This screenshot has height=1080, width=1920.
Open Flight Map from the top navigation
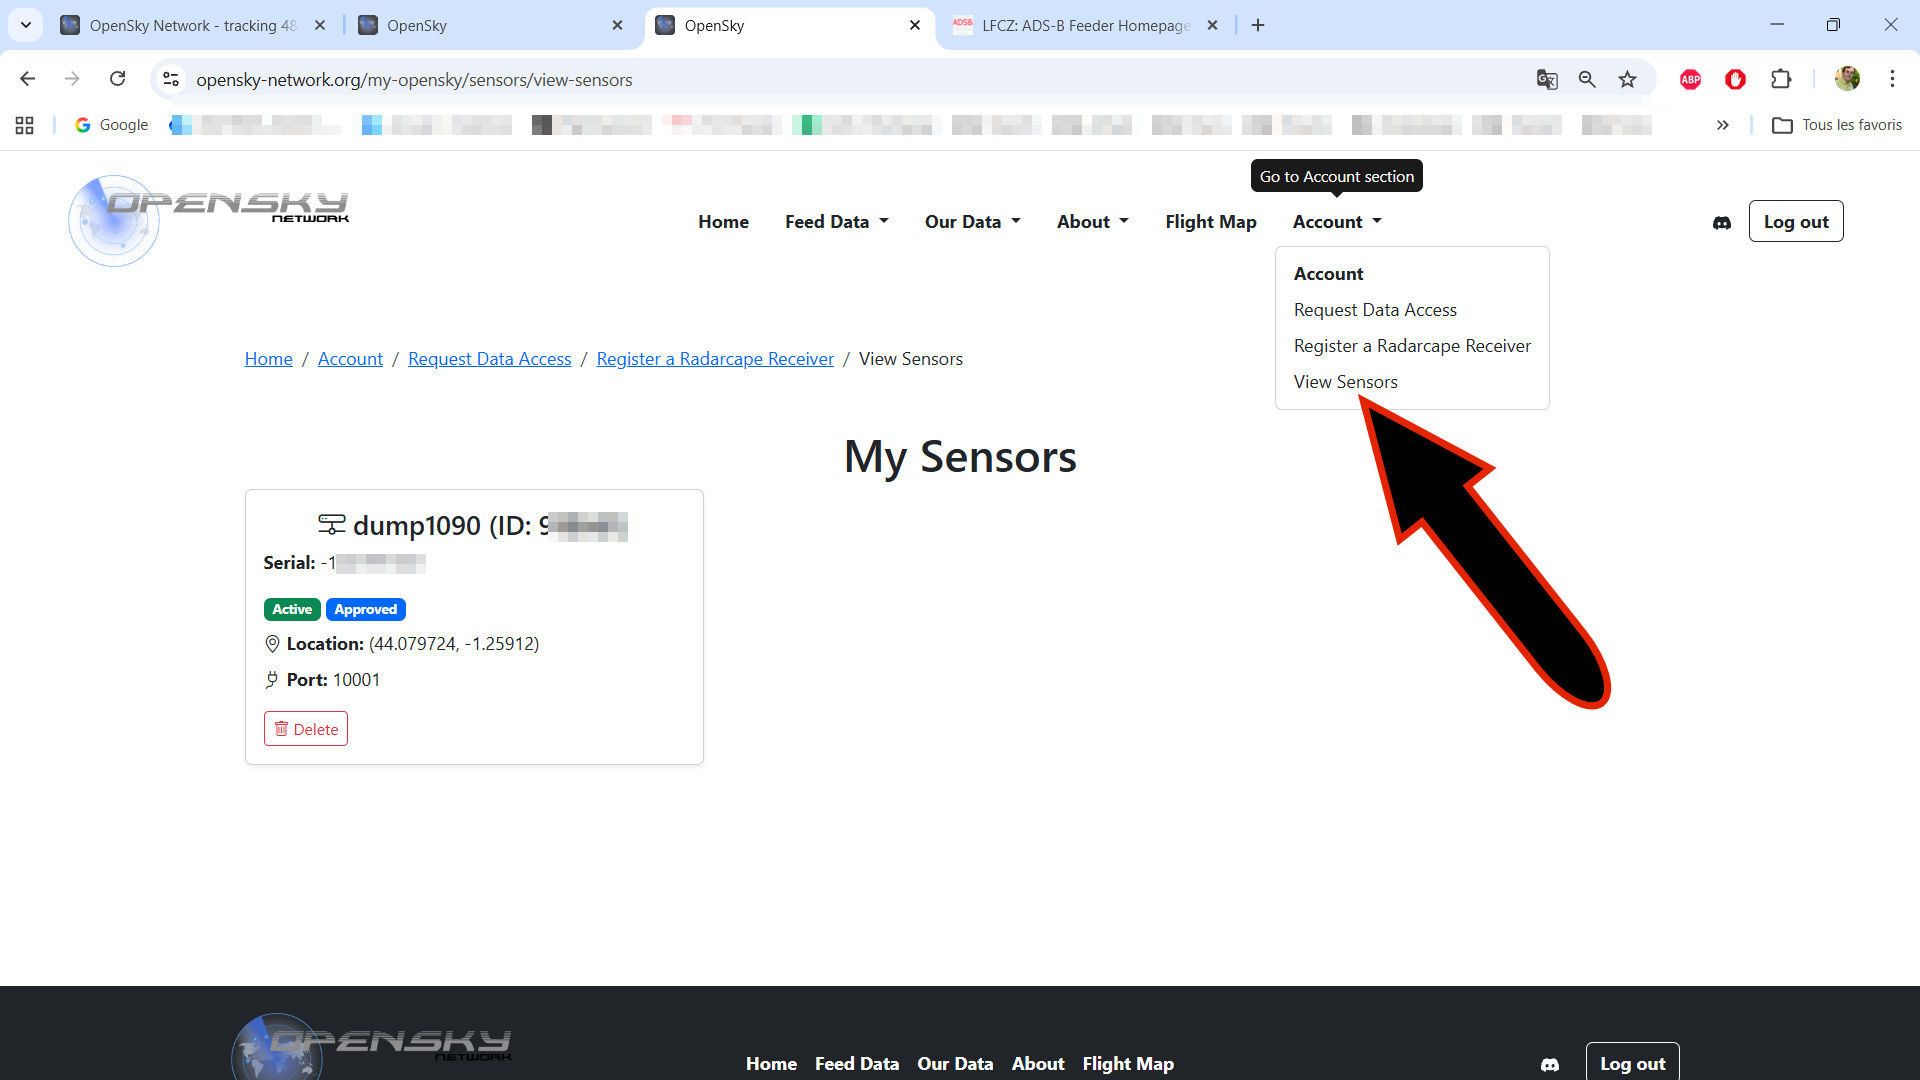point(1210,222)
